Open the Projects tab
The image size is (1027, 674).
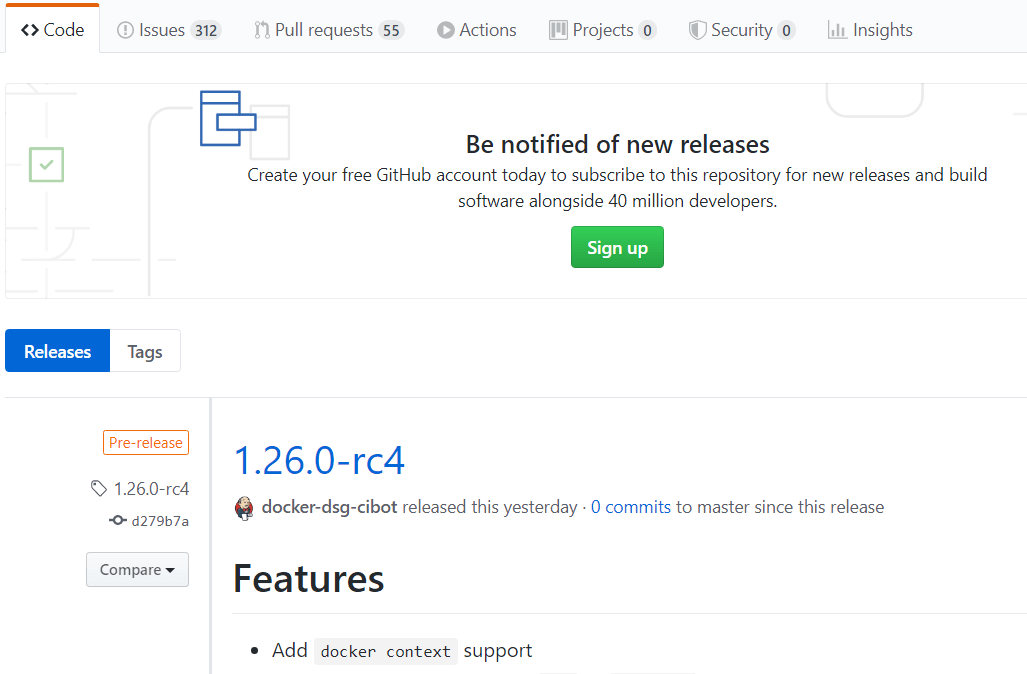603,30
